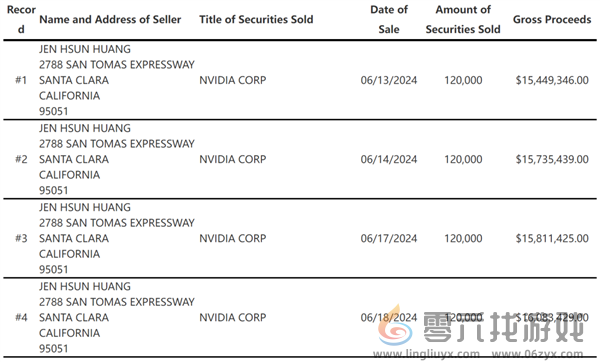Screen dimensions: 600x362
Task: Select the sale date 06/17/2024
Action: point(389,239)
